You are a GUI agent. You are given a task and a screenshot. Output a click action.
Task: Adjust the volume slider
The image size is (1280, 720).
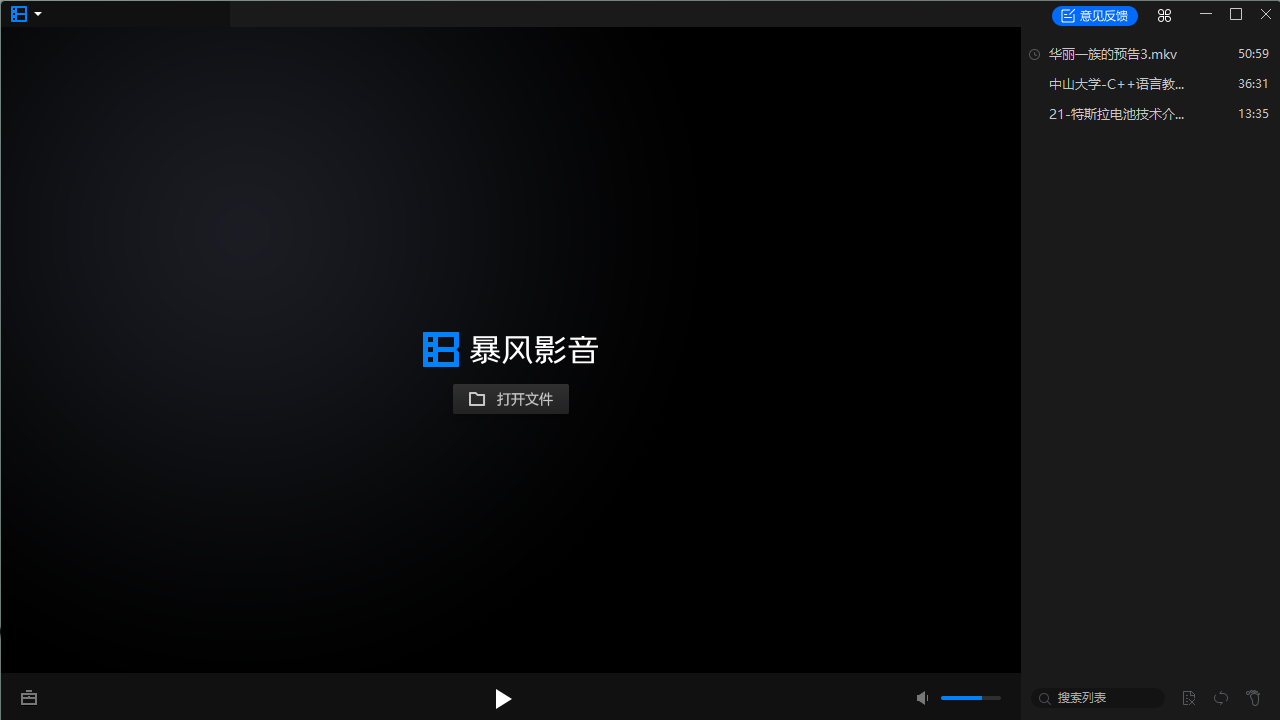tap(970, 697)
